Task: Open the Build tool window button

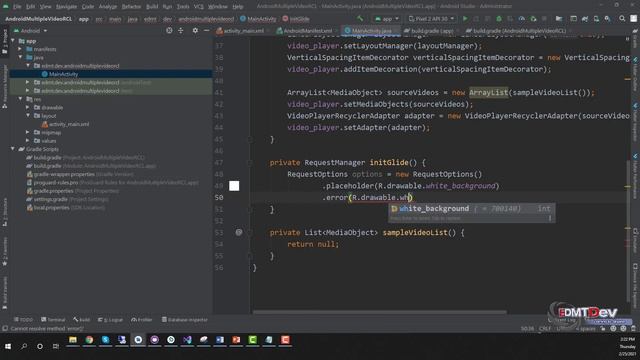Action: tap(82, 320)
